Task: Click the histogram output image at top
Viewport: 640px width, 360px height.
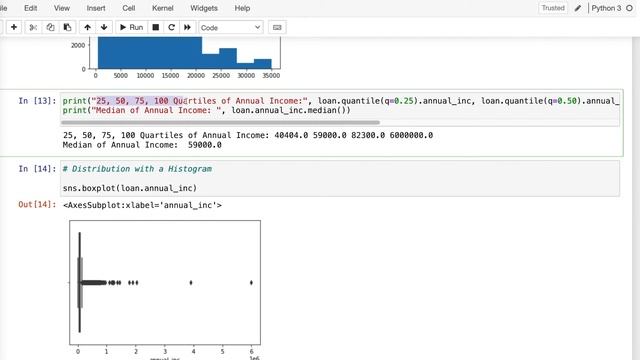Action: (x=176, y=58)
